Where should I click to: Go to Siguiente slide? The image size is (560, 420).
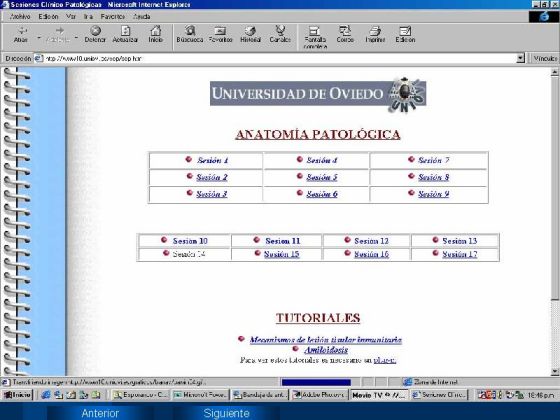pos(226,413)
